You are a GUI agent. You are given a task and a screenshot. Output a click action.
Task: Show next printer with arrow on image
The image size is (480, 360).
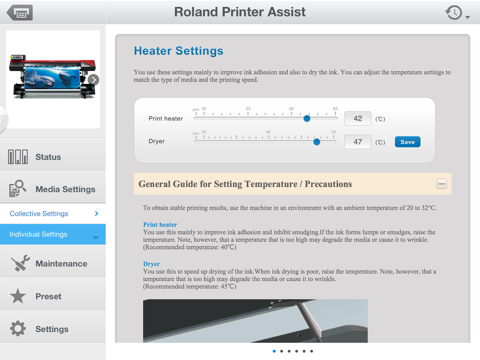point(94,80)
